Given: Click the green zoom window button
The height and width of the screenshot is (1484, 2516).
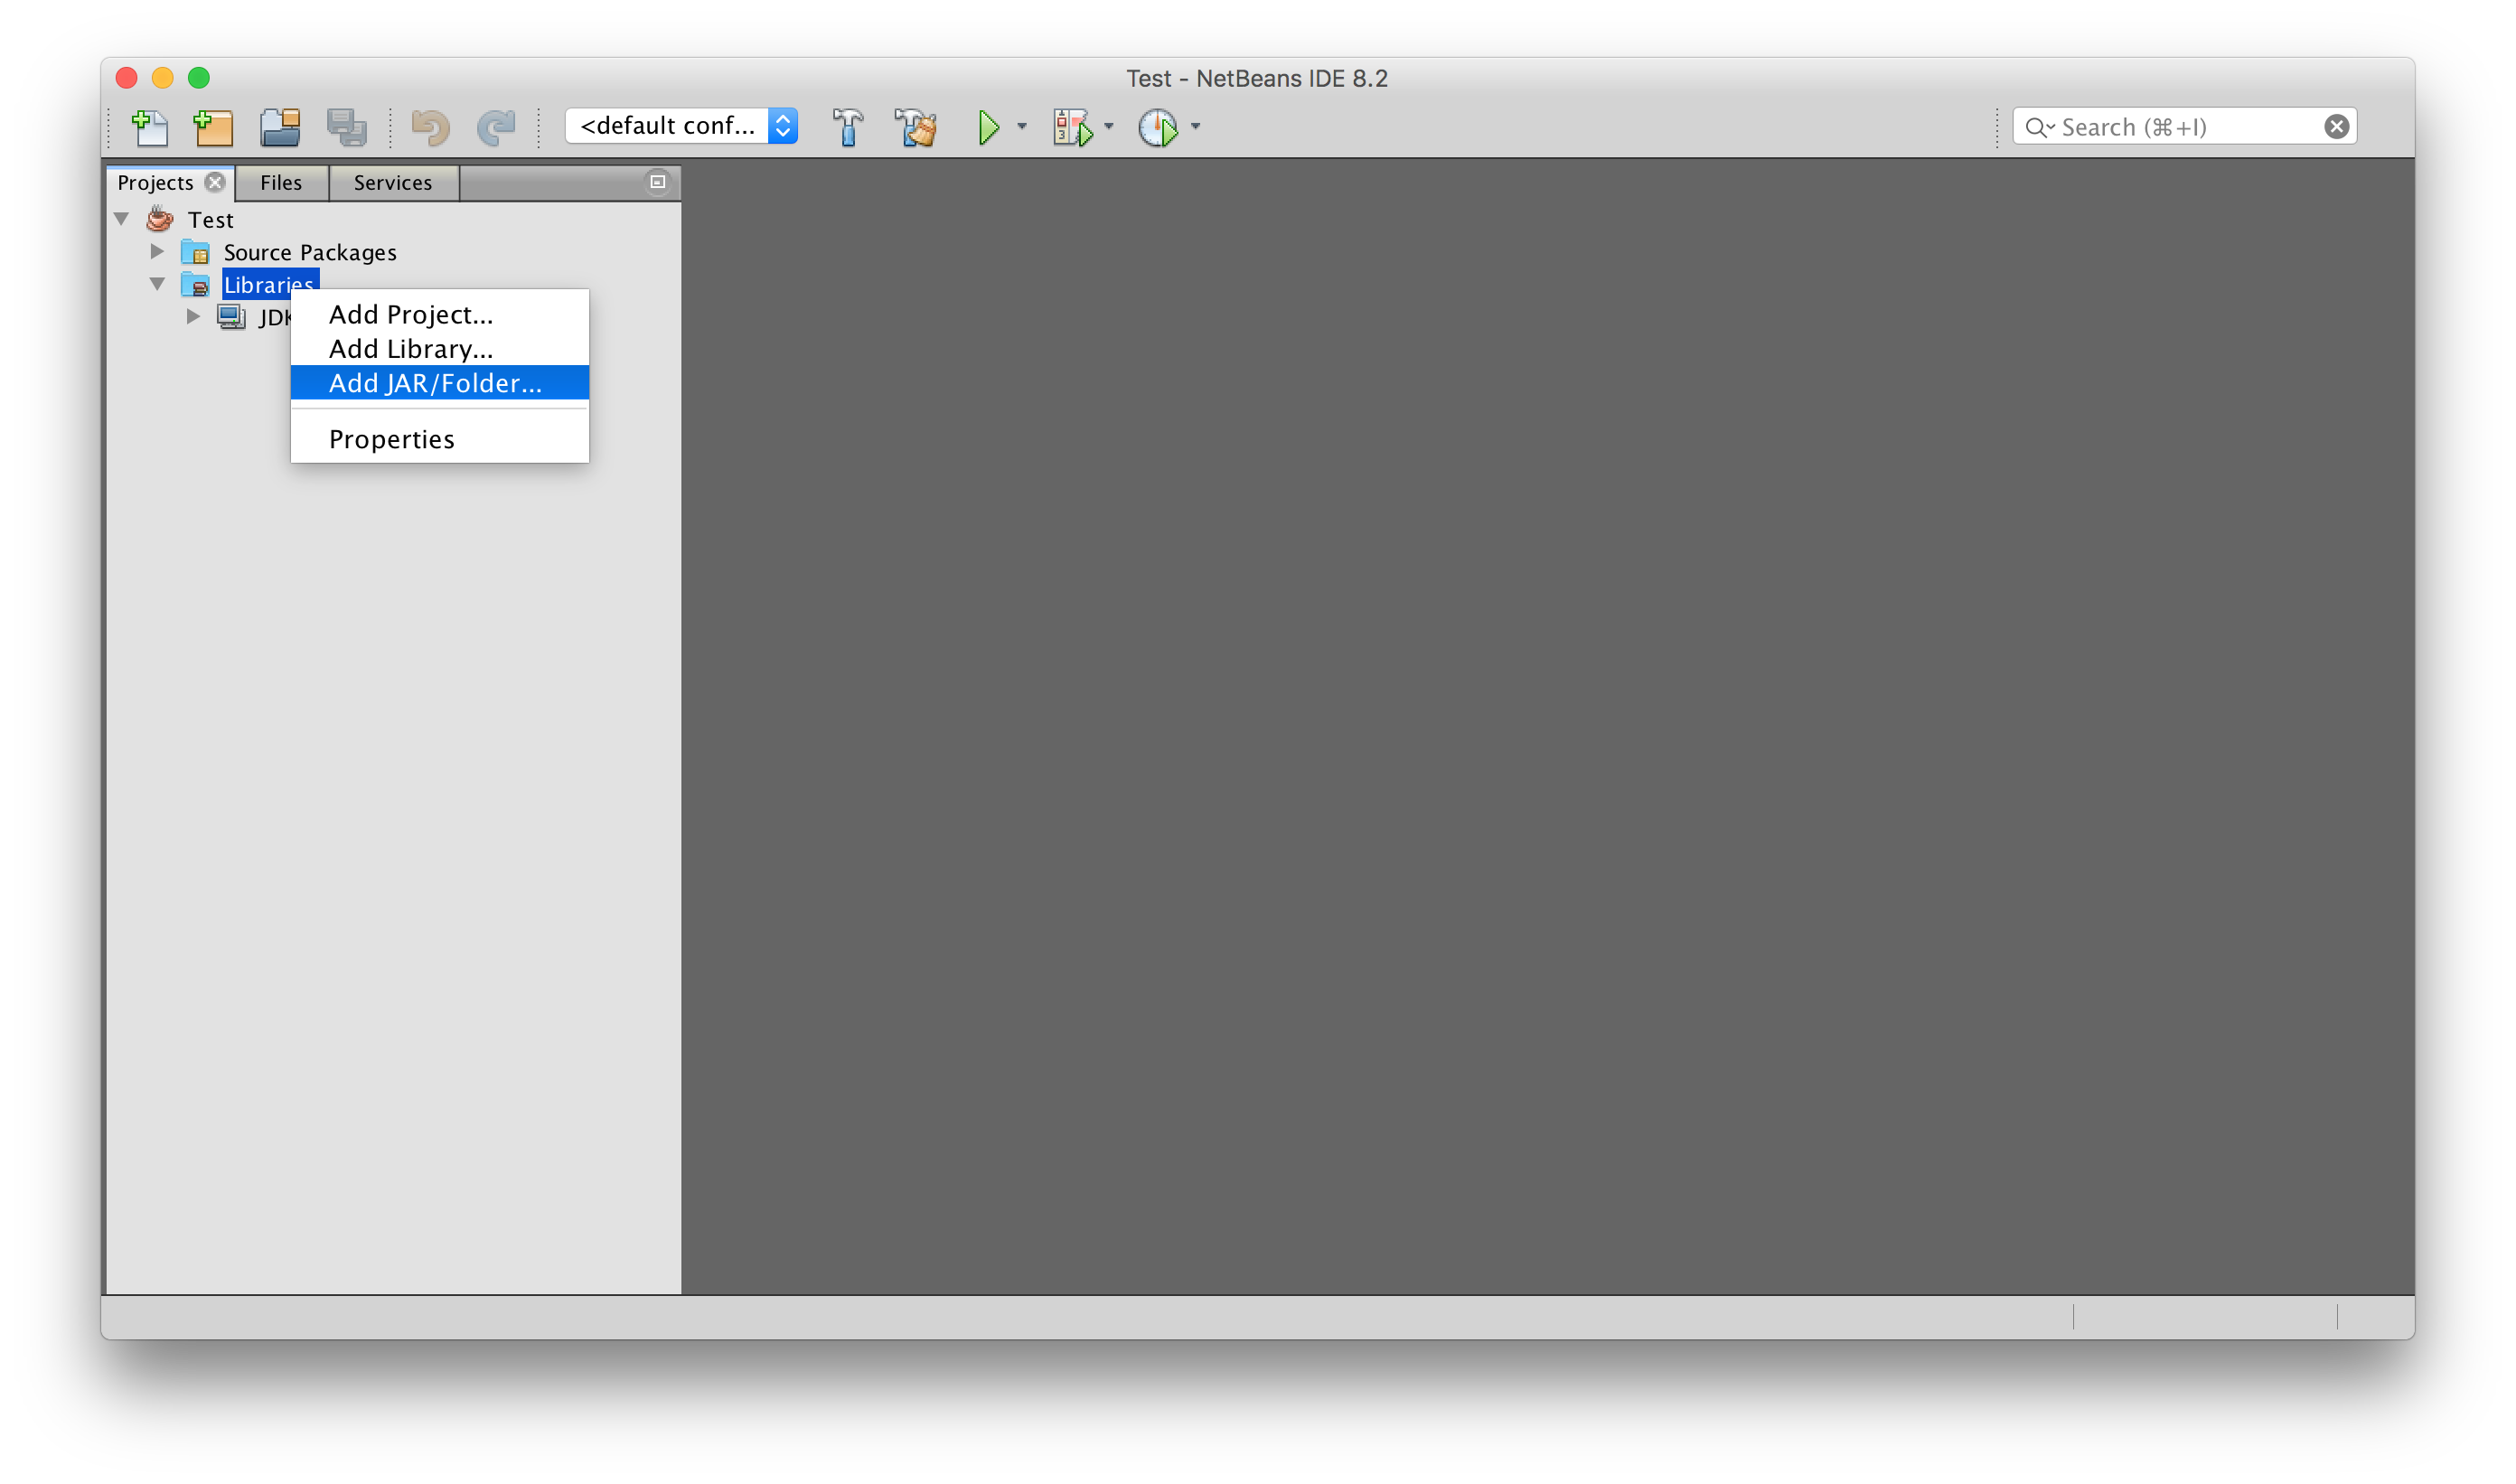Looking at the screenshot, I should click(199, 77).
